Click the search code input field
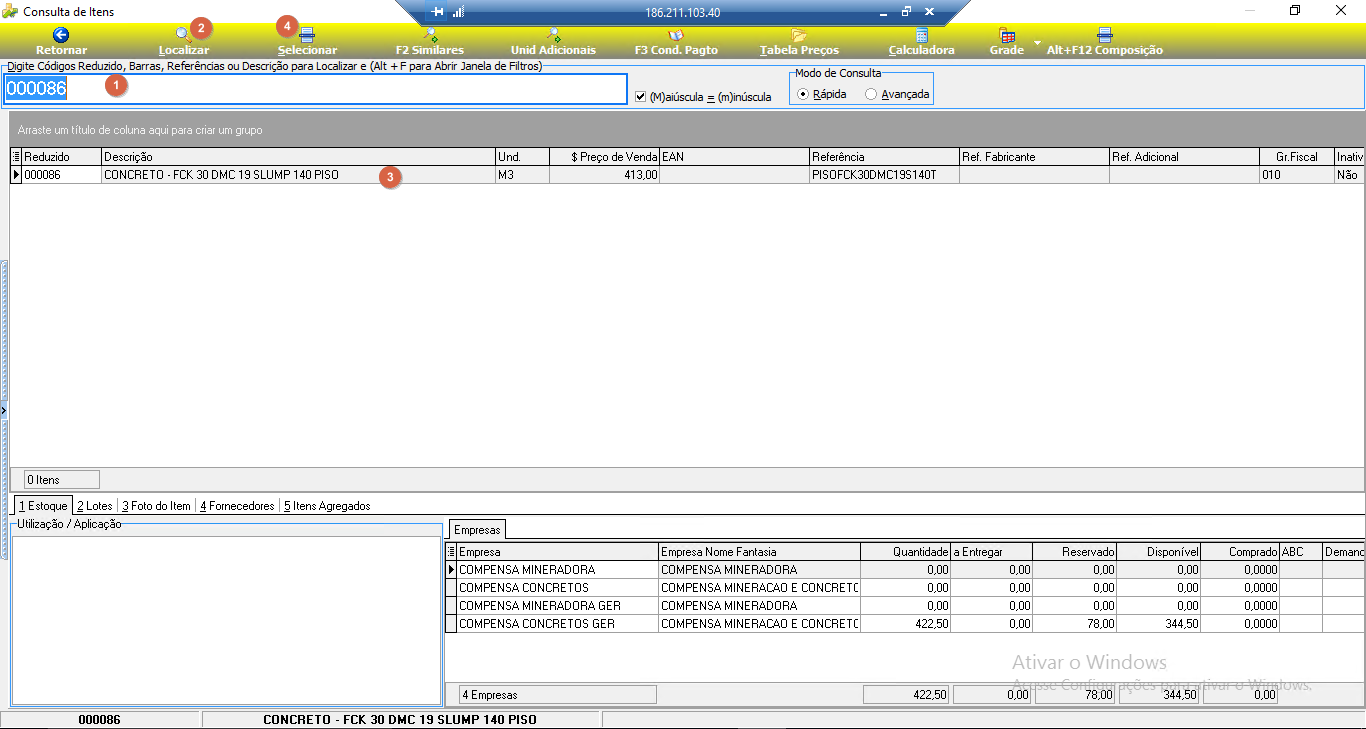Image resolution: width=1366 pixels, height=729 pixels. tap(316, 89)
